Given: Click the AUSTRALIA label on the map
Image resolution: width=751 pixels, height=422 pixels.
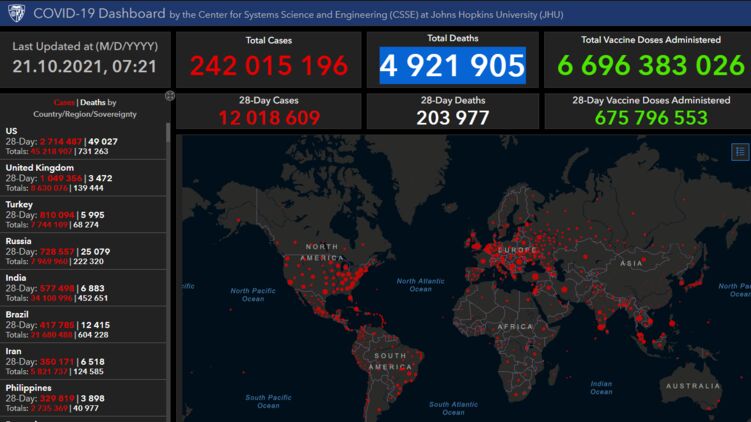Looking at the screenshot, I should click(694, 386).
